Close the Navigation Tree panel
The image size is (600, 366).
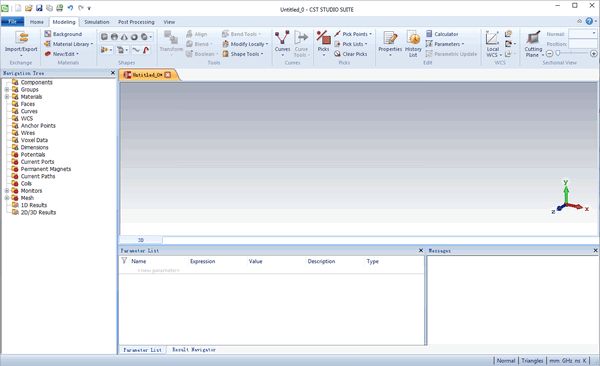point(113,73)
